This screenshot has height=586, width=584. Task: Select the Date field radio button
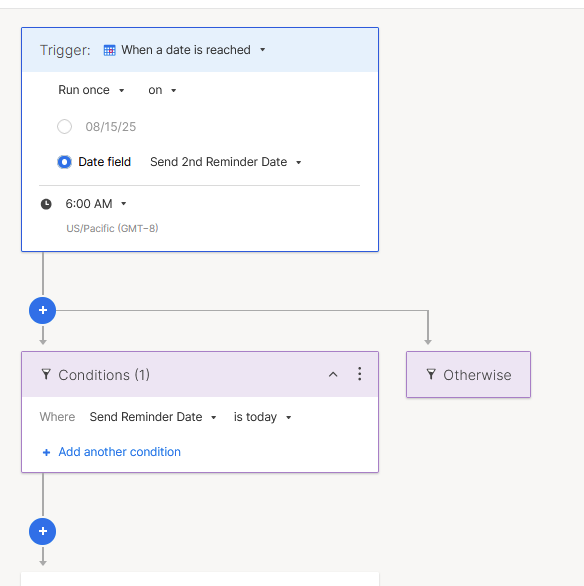(x=64, y=162)
